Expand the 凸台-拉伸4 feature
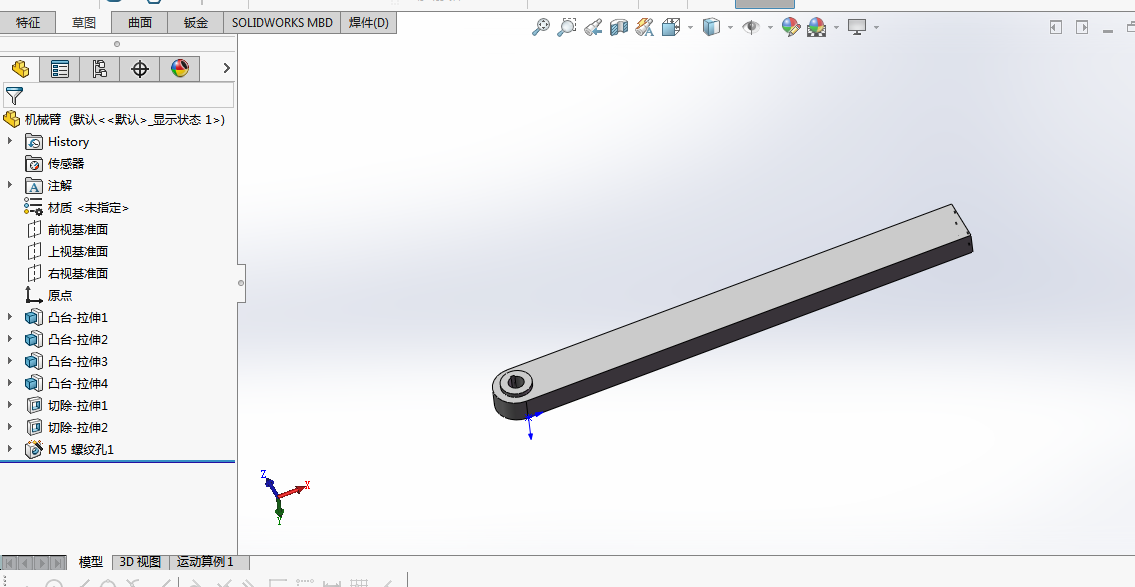1135x587 pixels. [10, 383]
